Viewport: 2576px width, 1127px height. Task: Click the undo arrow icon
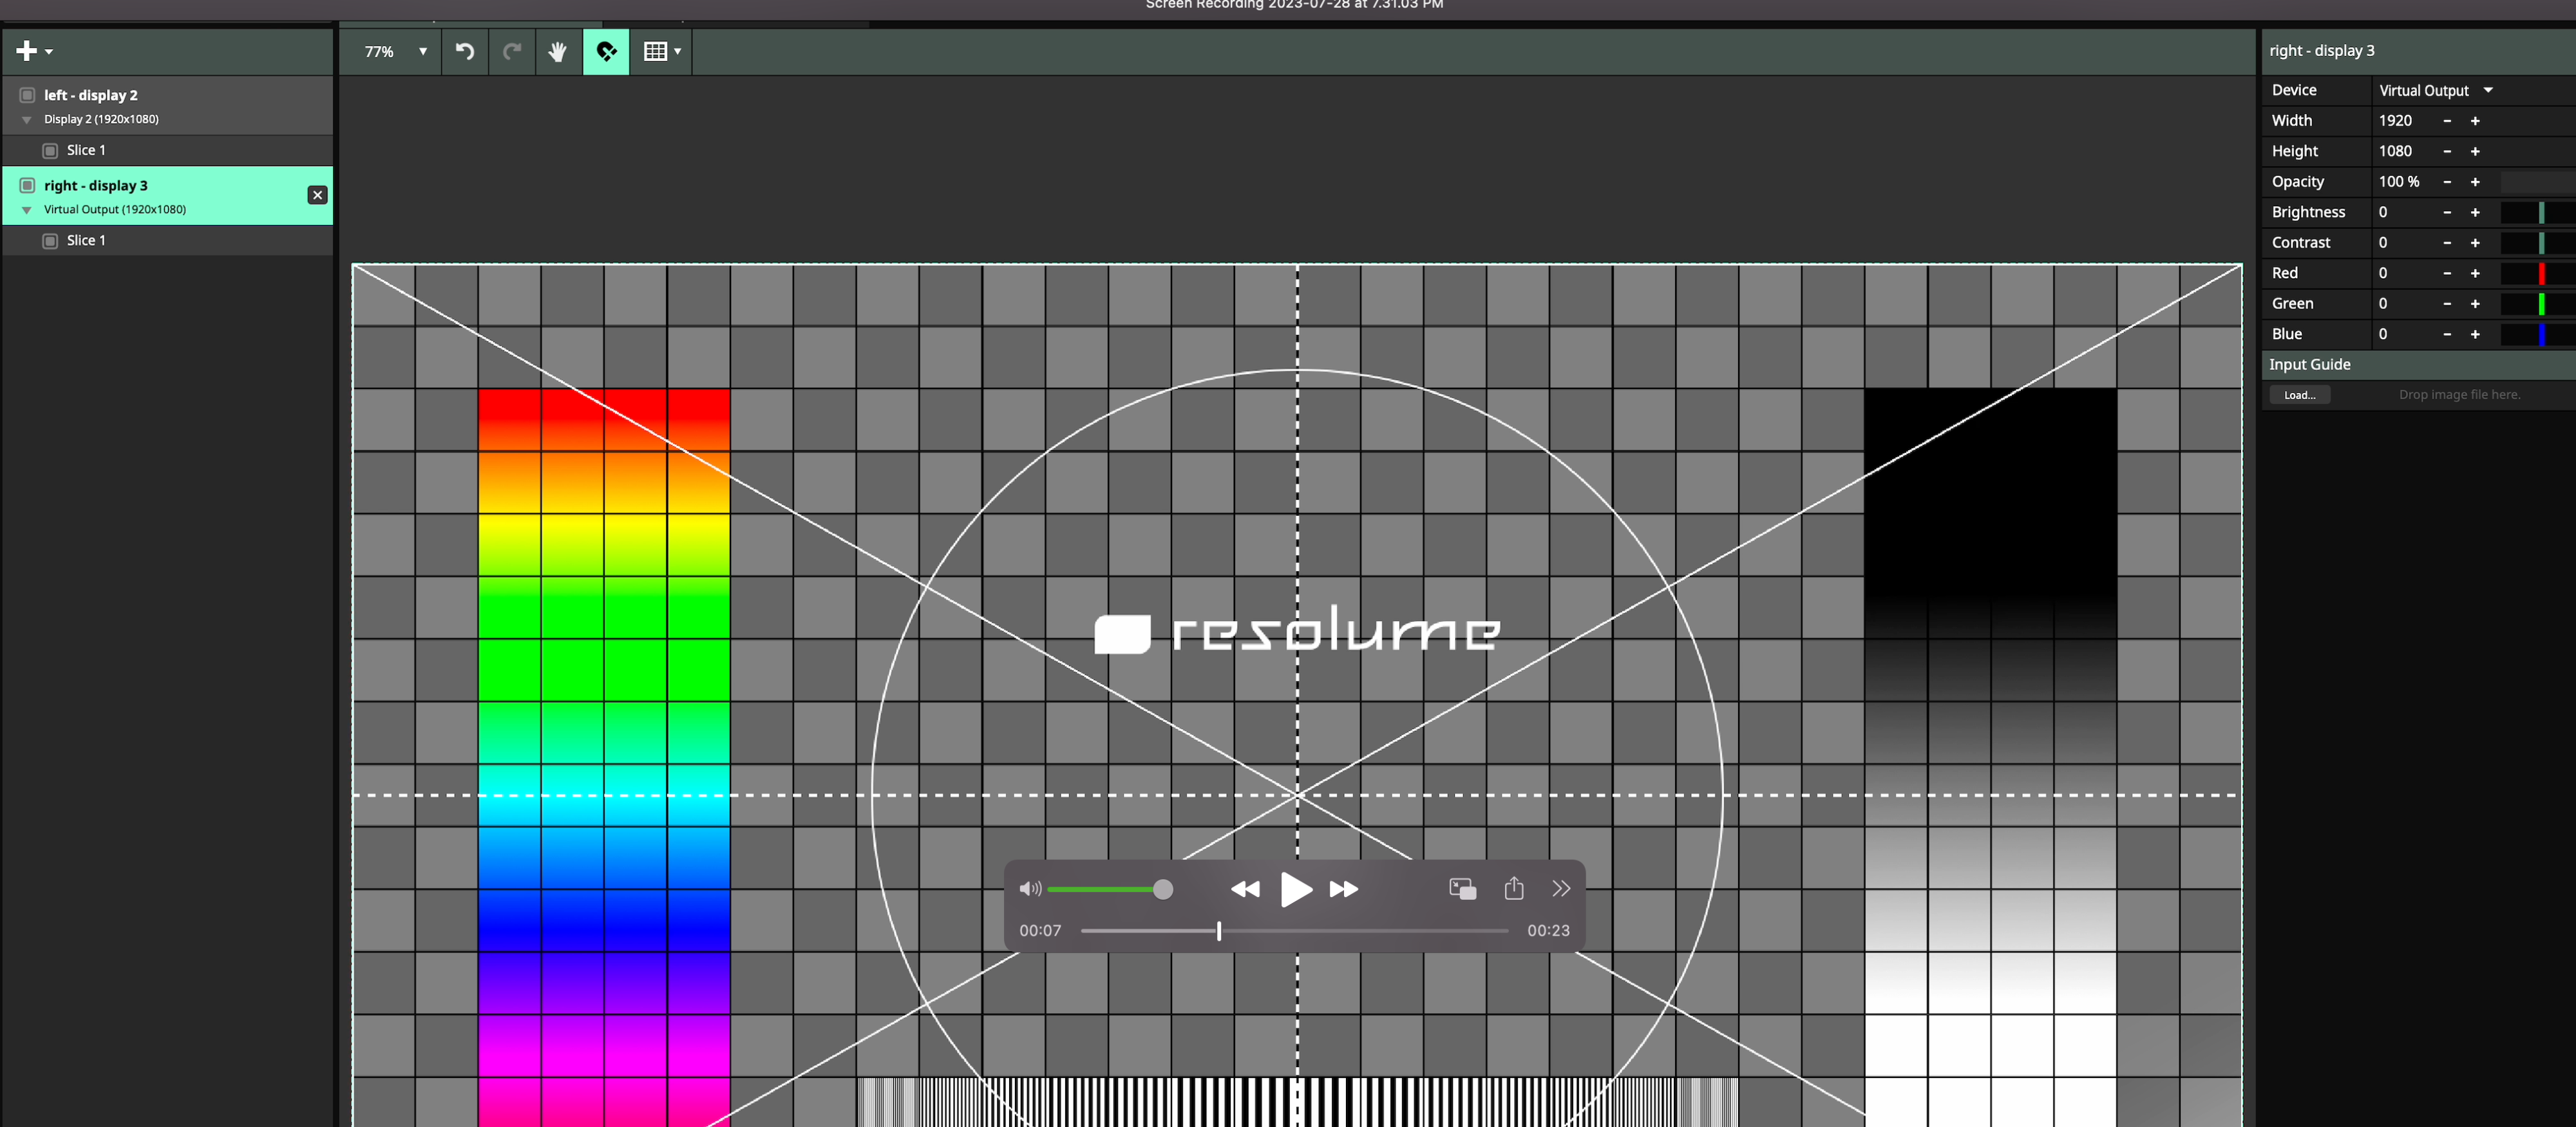point(465,51)
